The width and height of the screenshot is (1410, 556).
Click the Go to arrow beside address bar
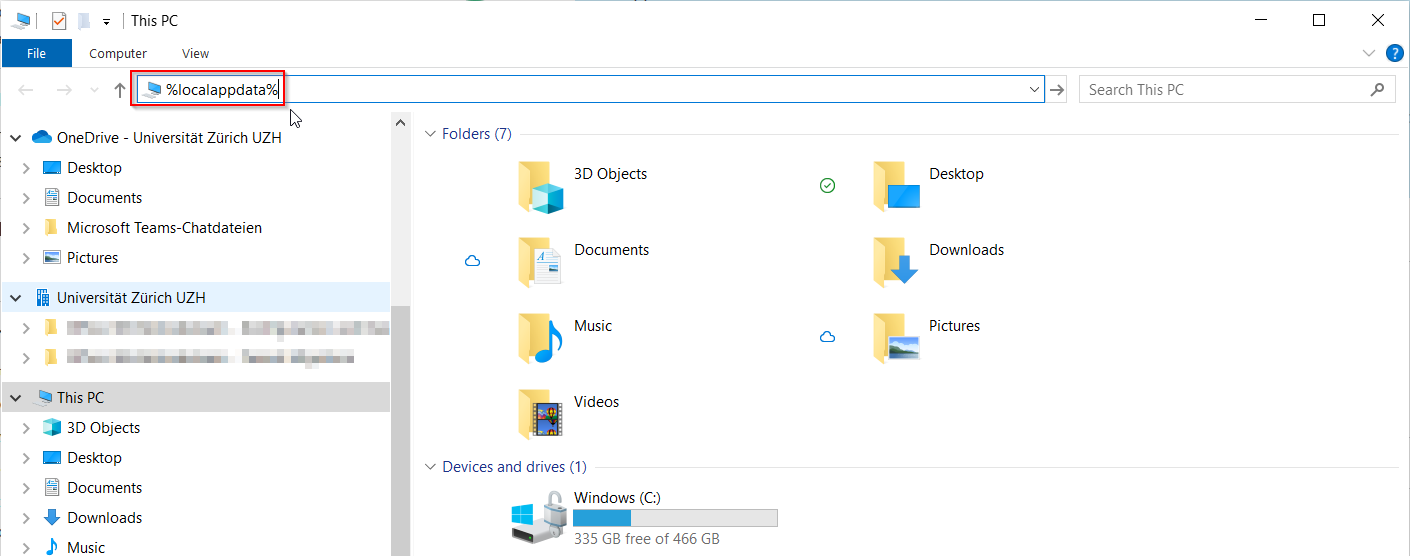pyautogui.click(x=1058, y=90)
